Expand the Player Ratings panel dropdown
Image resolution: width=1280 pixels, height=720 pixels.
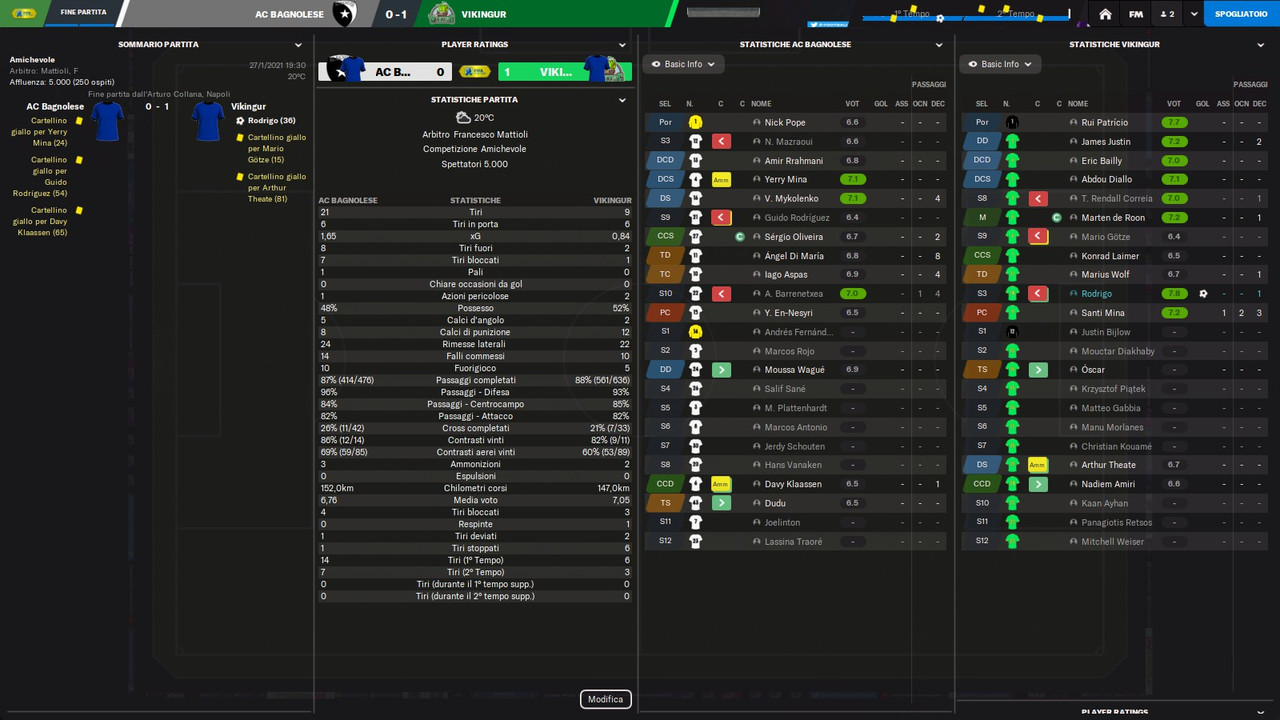tap(622, 45)
